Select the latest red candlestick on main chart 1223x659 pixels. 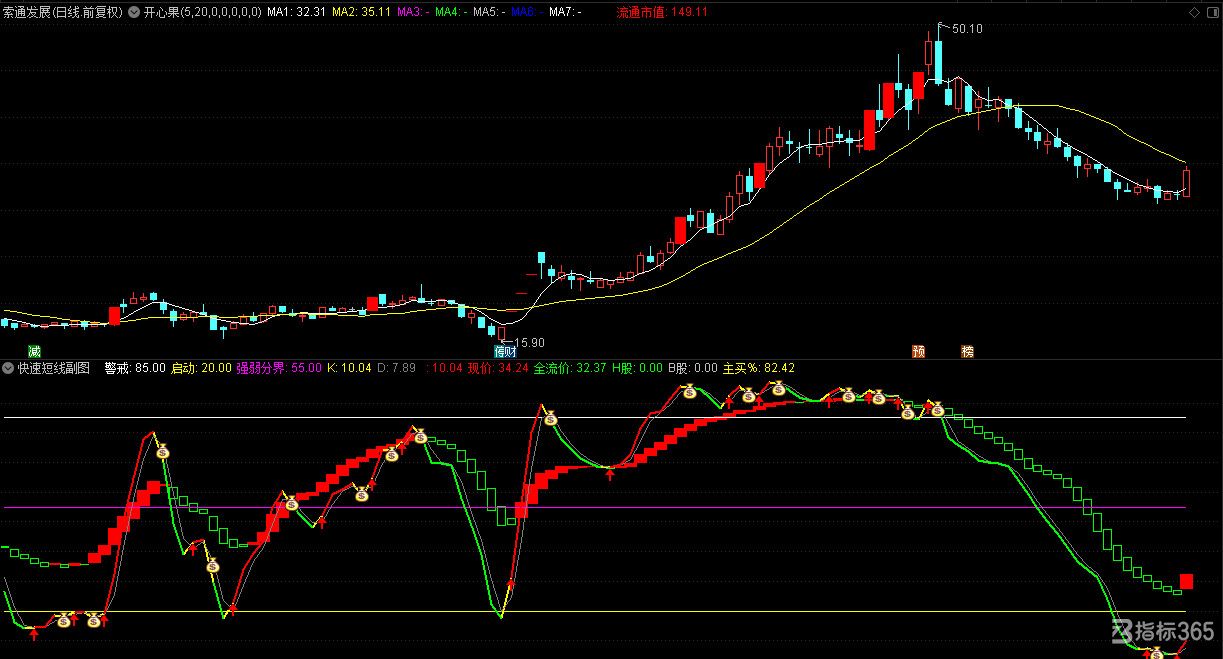click(x=1186, y=182)
